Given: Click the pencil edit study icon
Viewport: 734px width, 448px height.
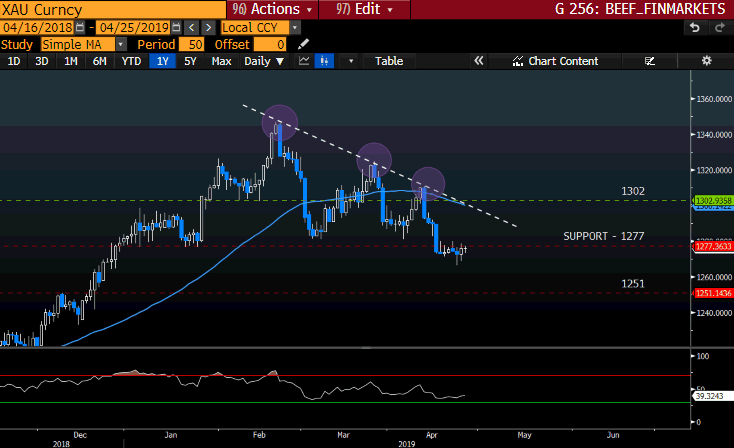Looking at the screenshot, I should point(303,44).
